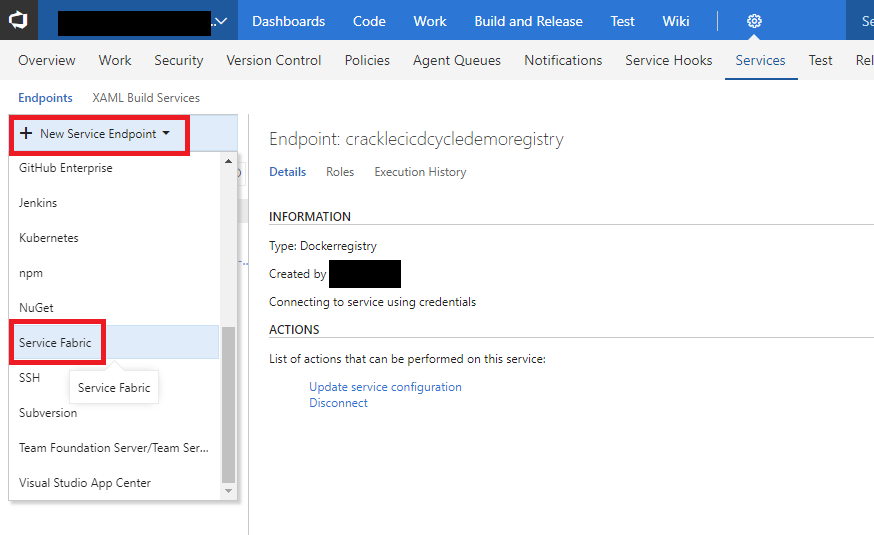Image resolution: width=874 pixels, height=535 pixels.
Task: Choose NuGet from the endpoint list
Action: [x=114, y=308]
